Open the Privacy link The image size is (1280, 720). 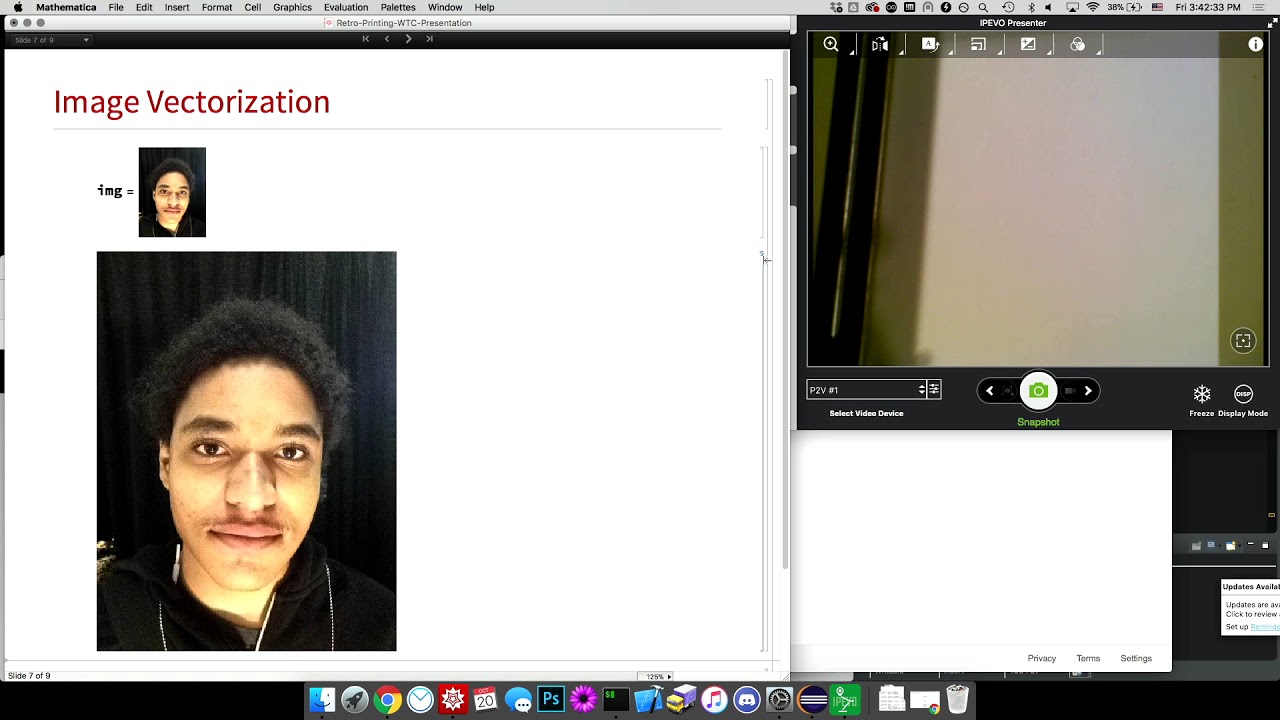pos(1042,658)
